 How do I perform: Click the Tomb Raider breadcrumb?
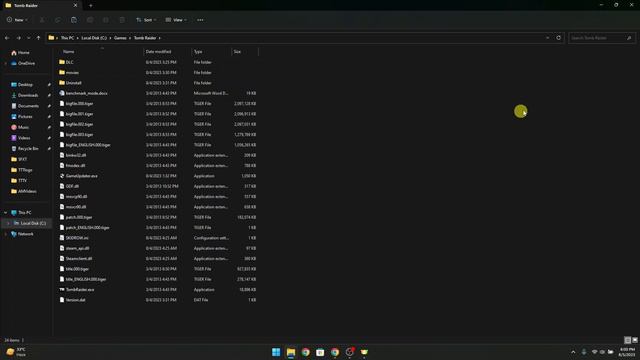tap(145, 38)
